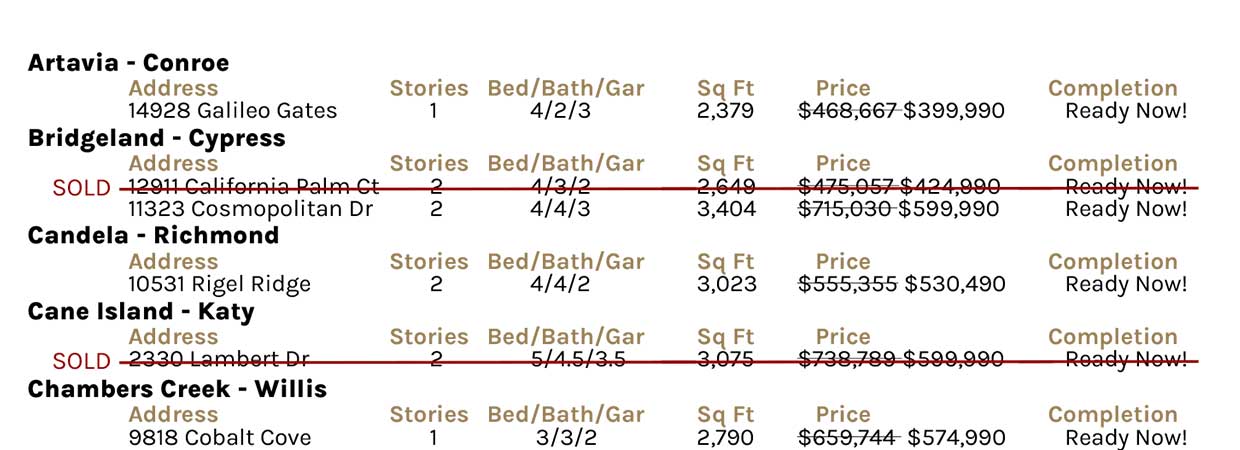Select Ready Now! for 9818 Cobalt Cove
1240x450 pixels.
pyautogui.click(x=1126, y=438)
